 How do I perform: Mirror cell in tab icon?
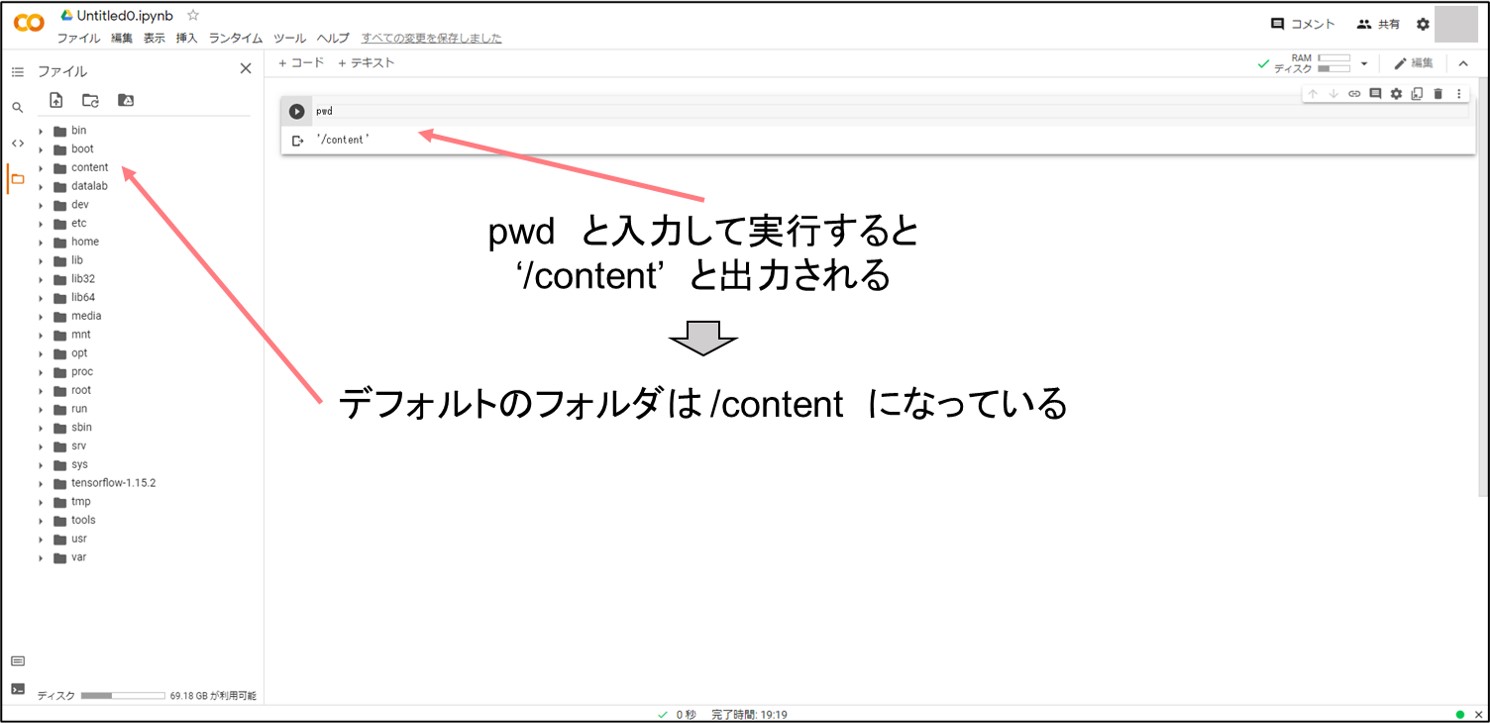1416,94
